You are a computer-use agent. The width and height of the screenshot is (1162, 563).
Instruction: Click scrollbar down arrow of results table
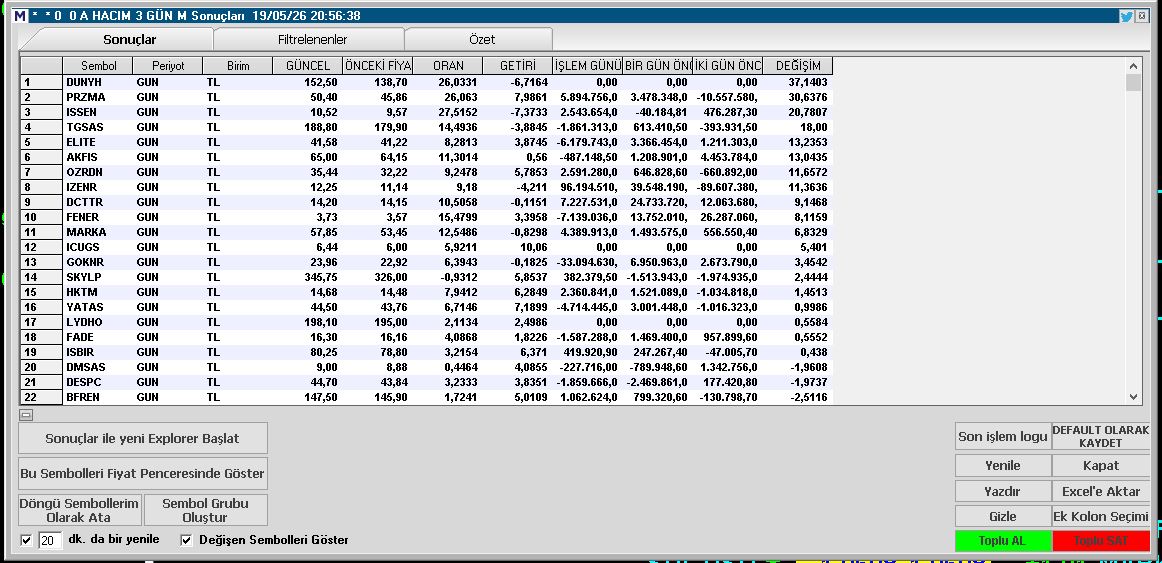1133,397
